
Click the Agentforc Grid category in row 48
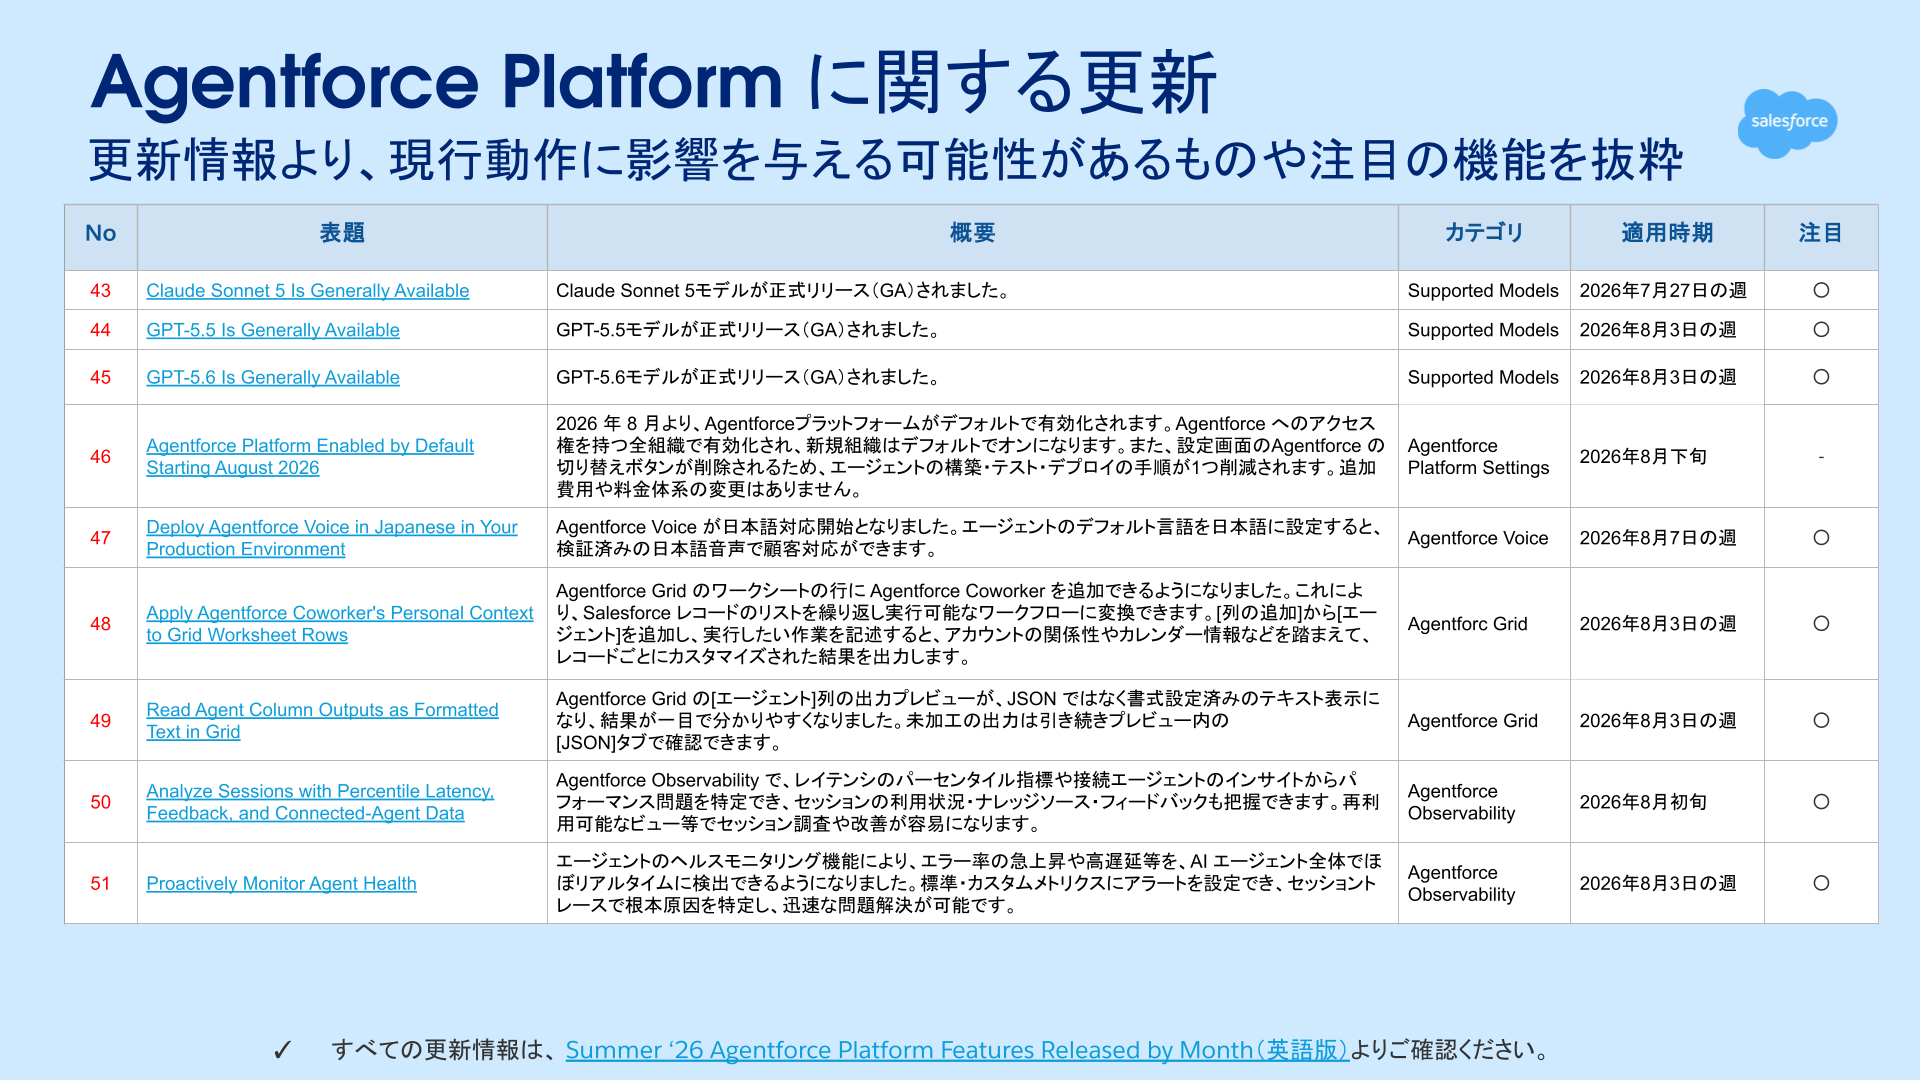[x=1468, y=624]
